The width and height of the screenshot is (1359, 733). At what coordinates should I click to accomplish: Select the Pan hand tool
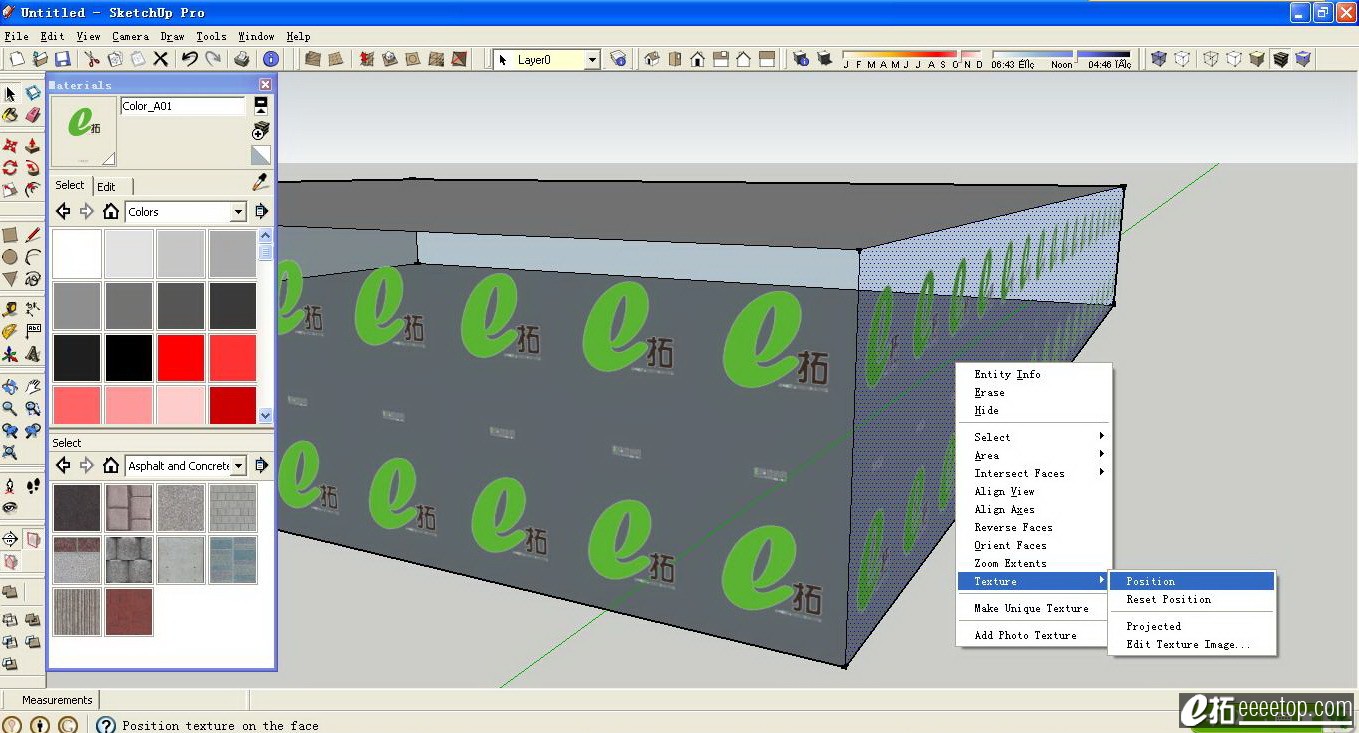click(32, 386)
